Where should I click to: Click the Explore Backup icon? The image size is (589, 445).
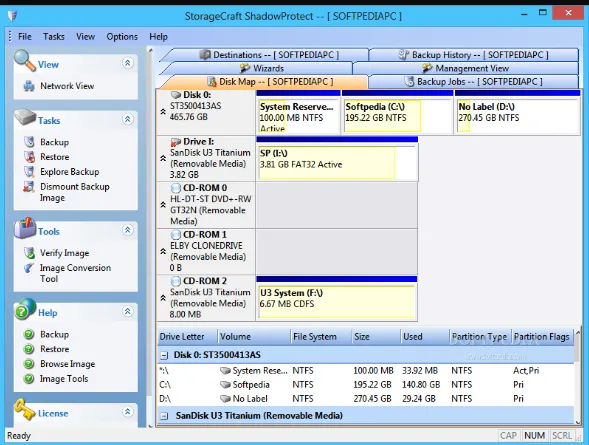(x=29, y=172)
